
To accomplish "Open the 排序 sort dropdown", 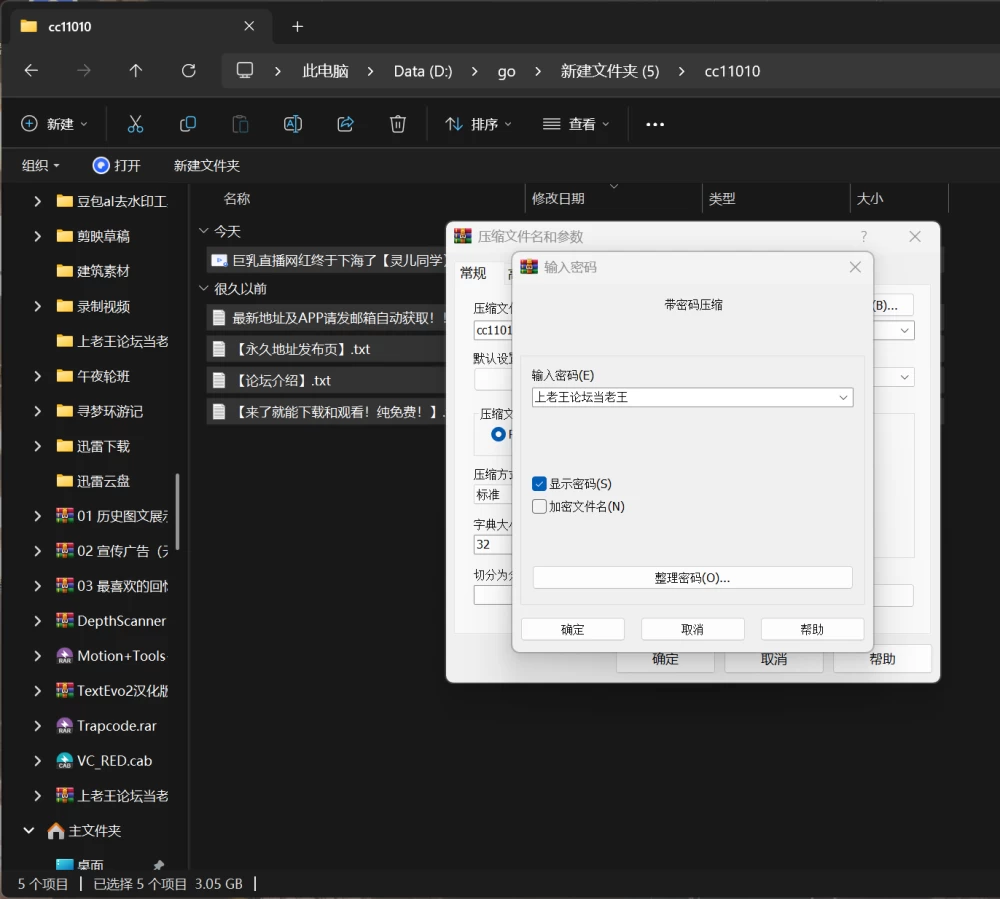I will [x=478, y=124].
